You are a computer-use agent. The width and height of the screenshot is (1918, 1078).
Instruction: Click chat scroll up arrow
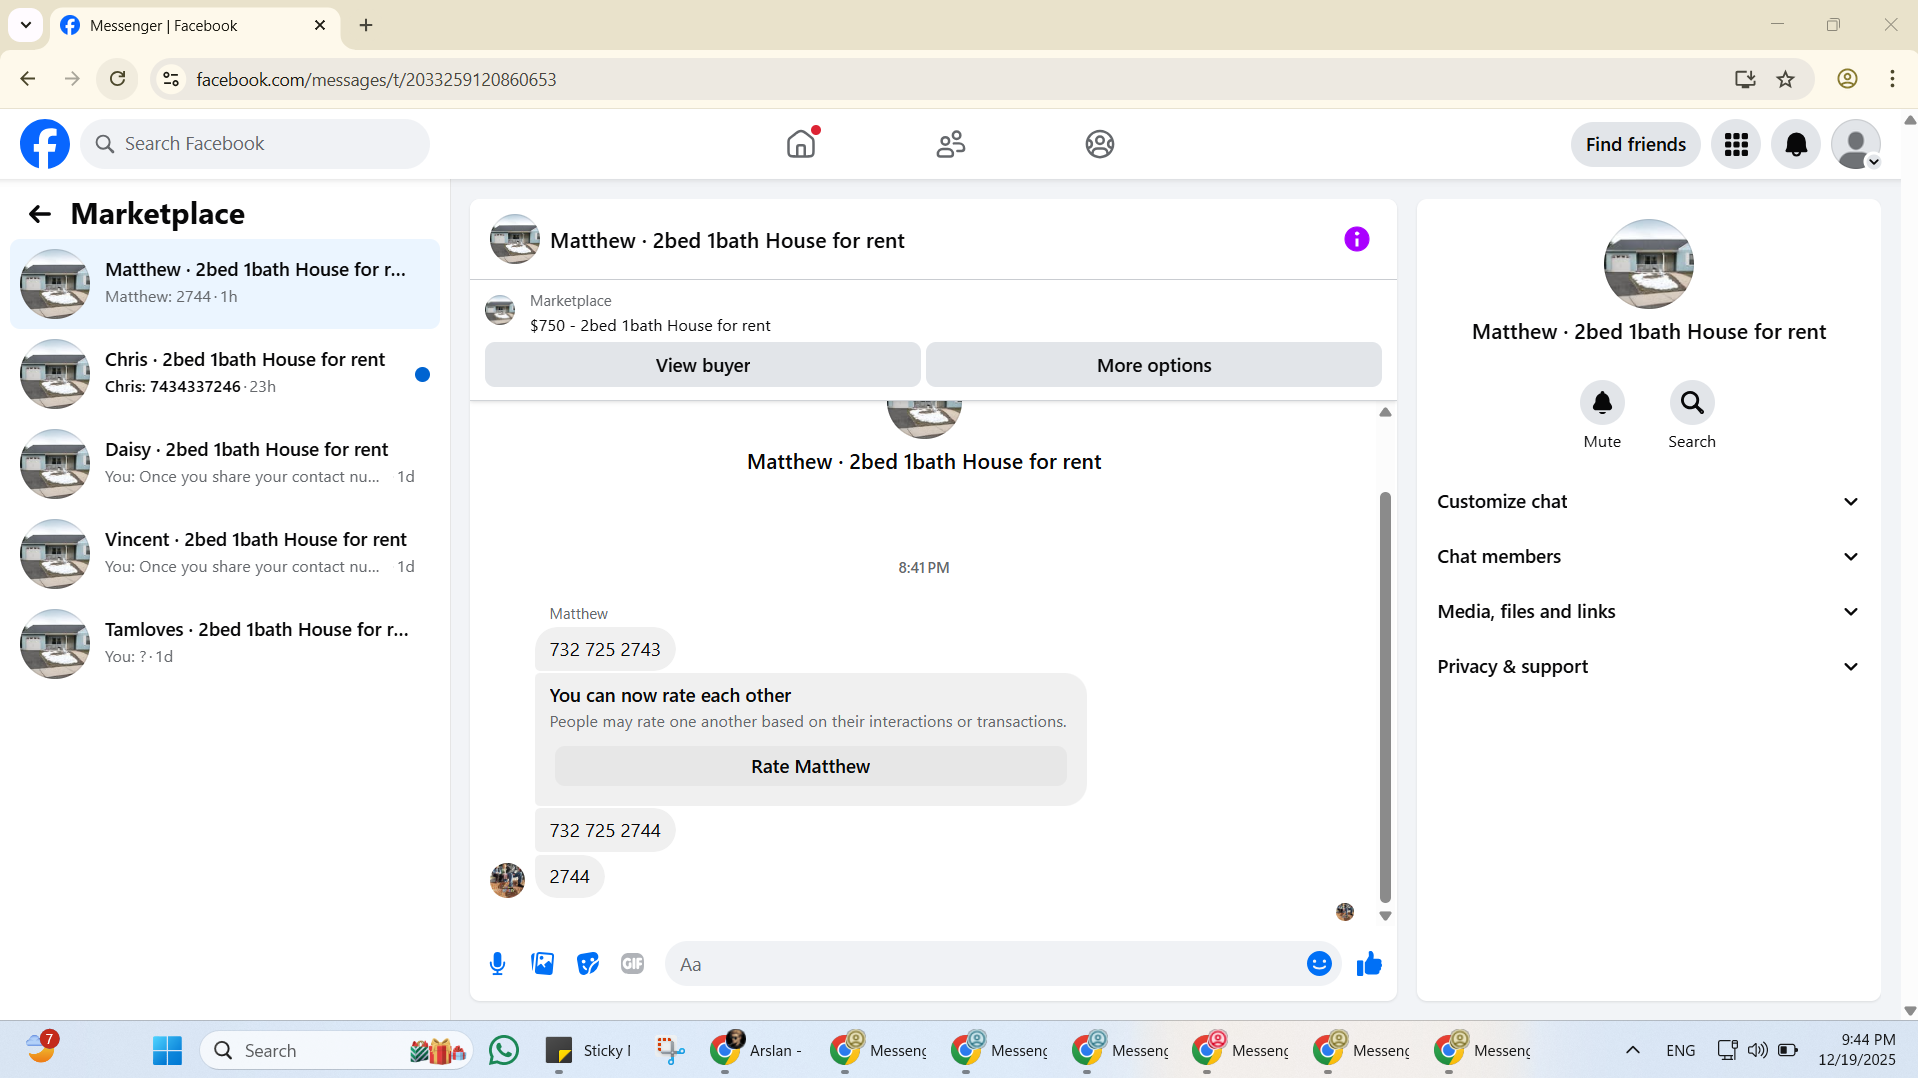point(1385,412)
